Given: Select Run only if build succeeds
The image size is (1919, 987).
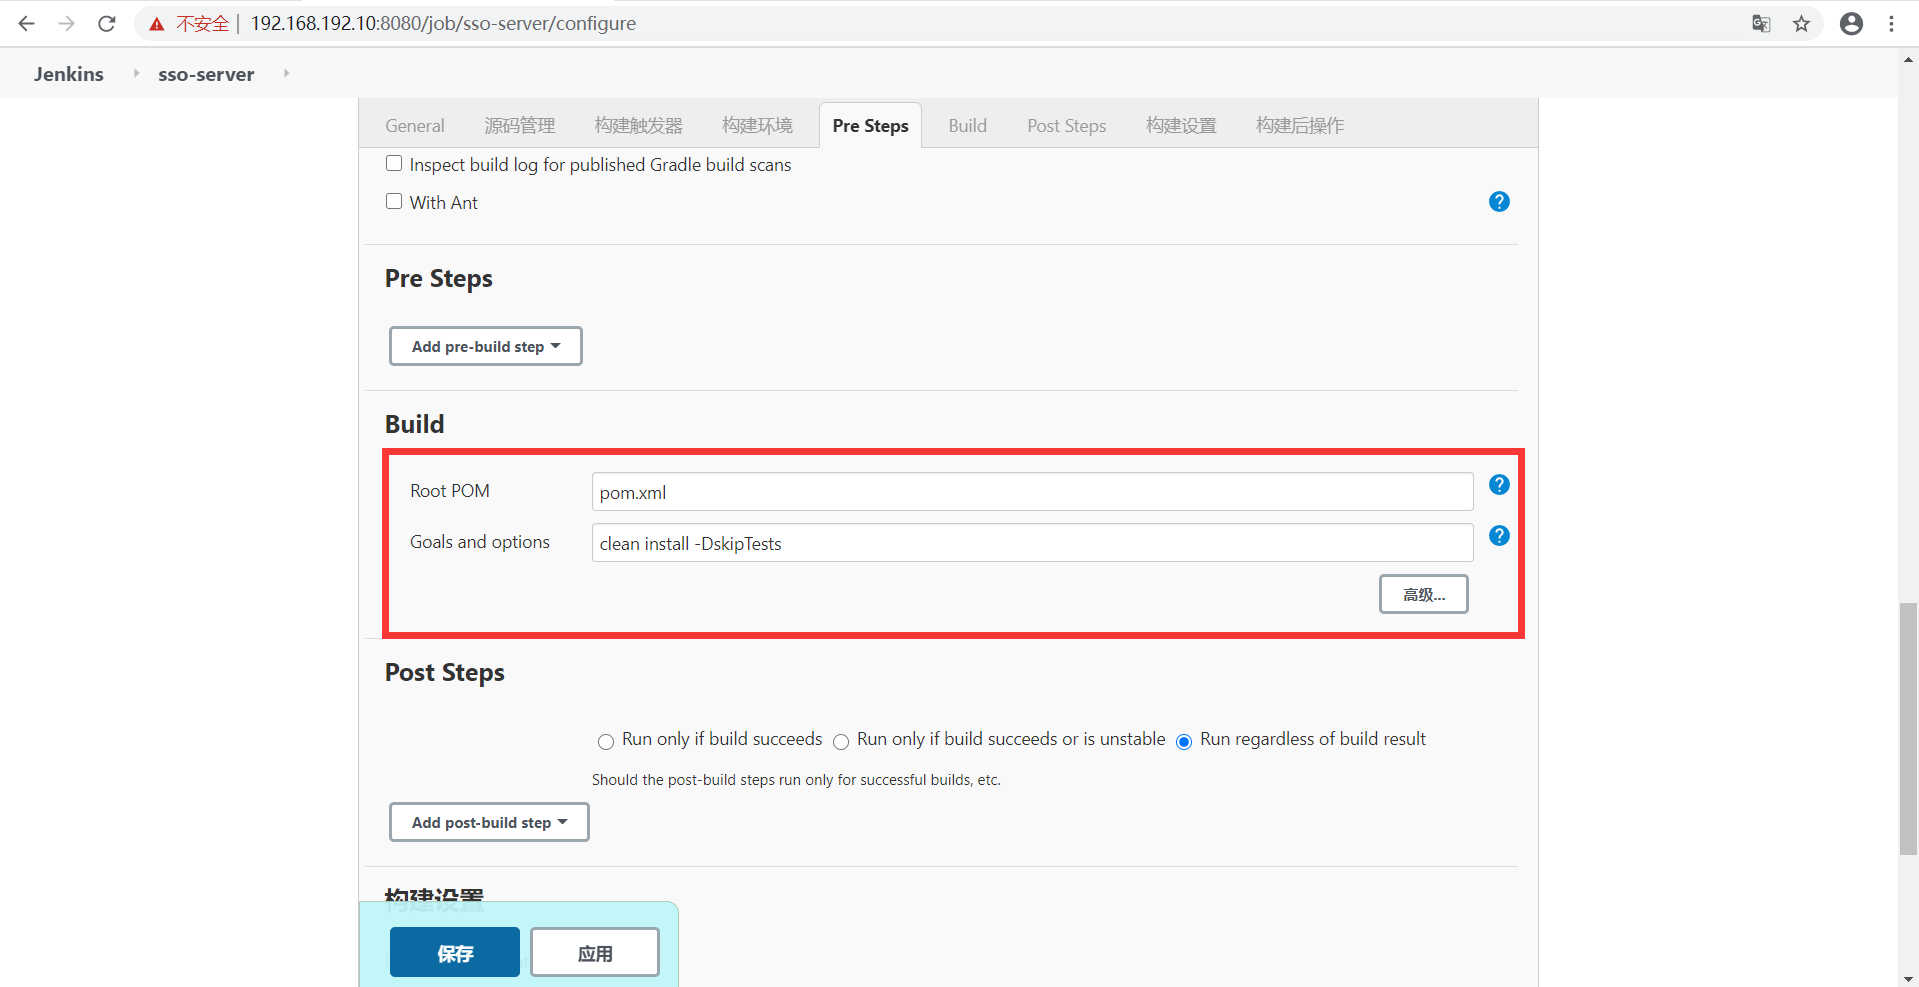Looking at the screenshot, I should 606,741.
